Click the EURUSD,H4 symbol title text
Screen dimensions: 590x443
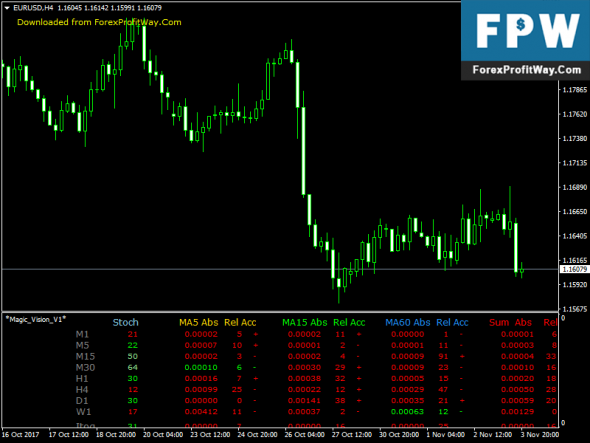click(33, 8)
